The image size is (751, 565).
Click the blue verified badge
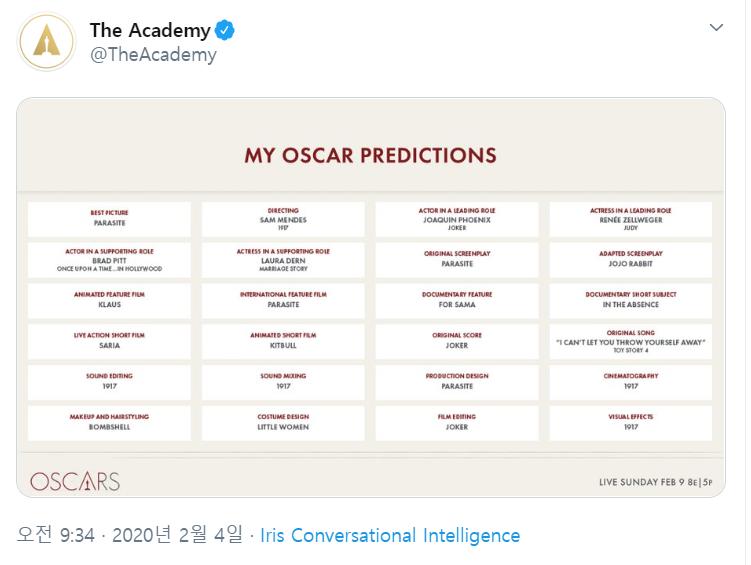[x=226, y=30]
